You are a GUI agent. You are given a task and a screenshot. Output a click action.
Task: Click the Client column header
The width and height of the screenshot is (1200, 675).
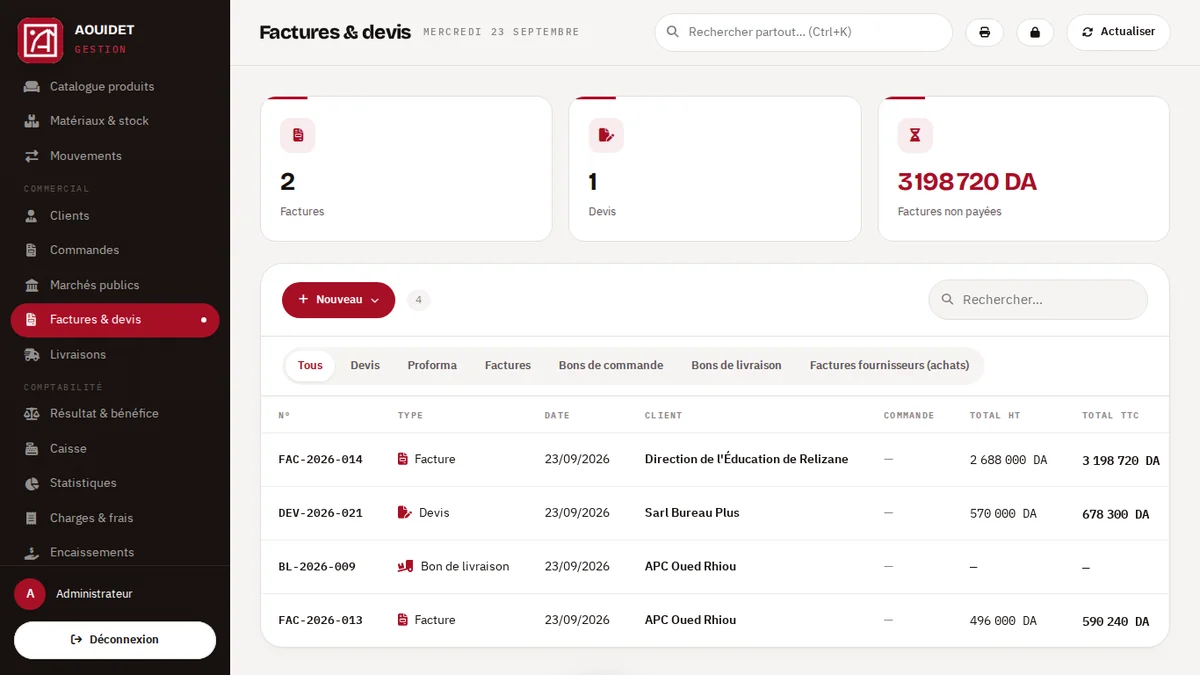(x=663, y=416)
